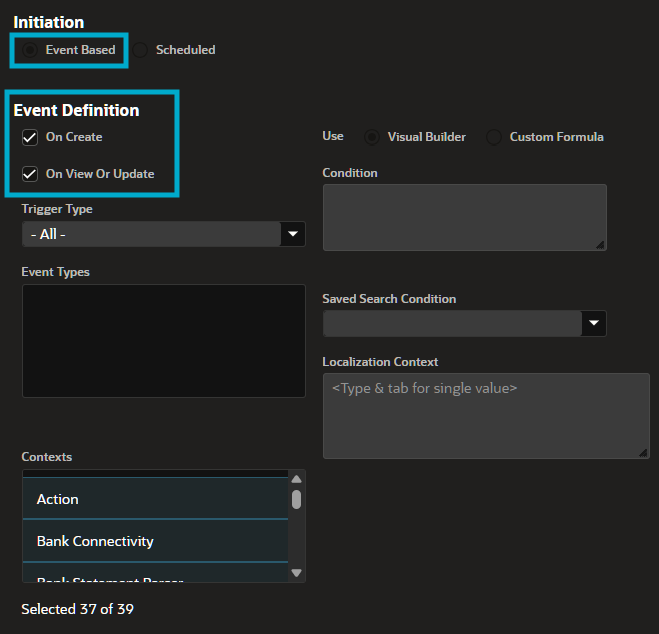Click the Trigger Type '- All -' field

pyautogui.click(x=152, y=234)
